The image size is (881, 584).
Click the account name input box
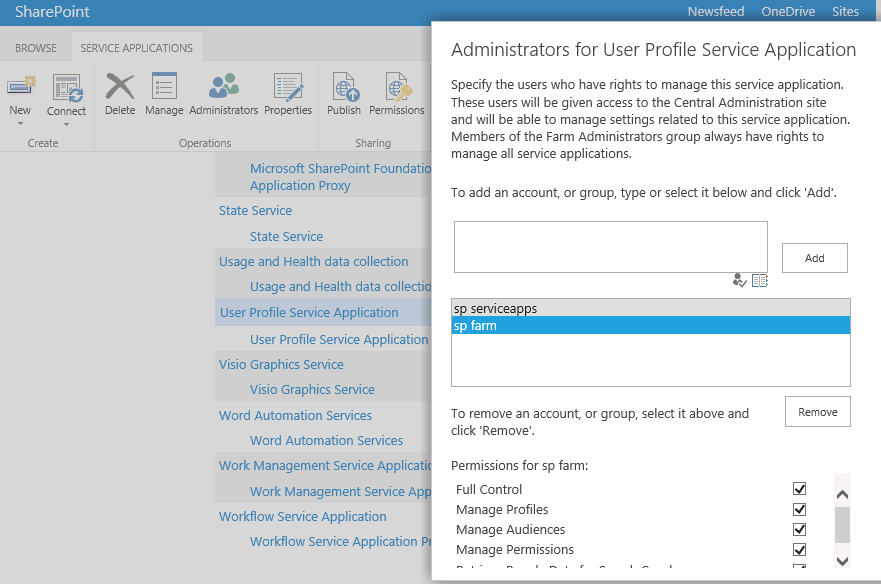[611, 247]
